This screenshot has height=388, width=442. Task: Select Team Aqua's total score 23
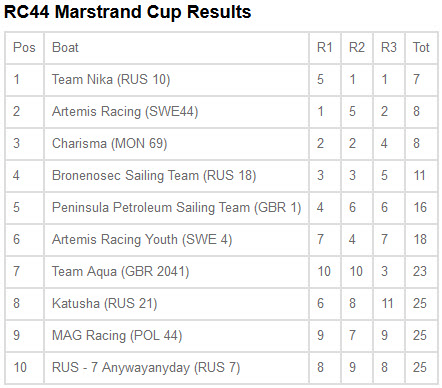(x=421, y=272)
